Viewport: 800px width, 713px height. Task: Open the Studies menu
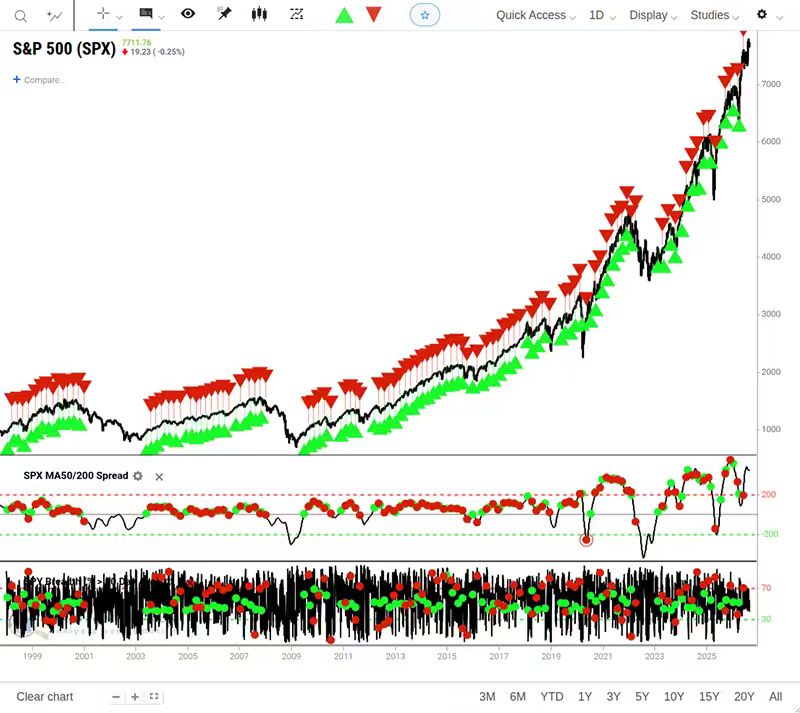[715, 15]
